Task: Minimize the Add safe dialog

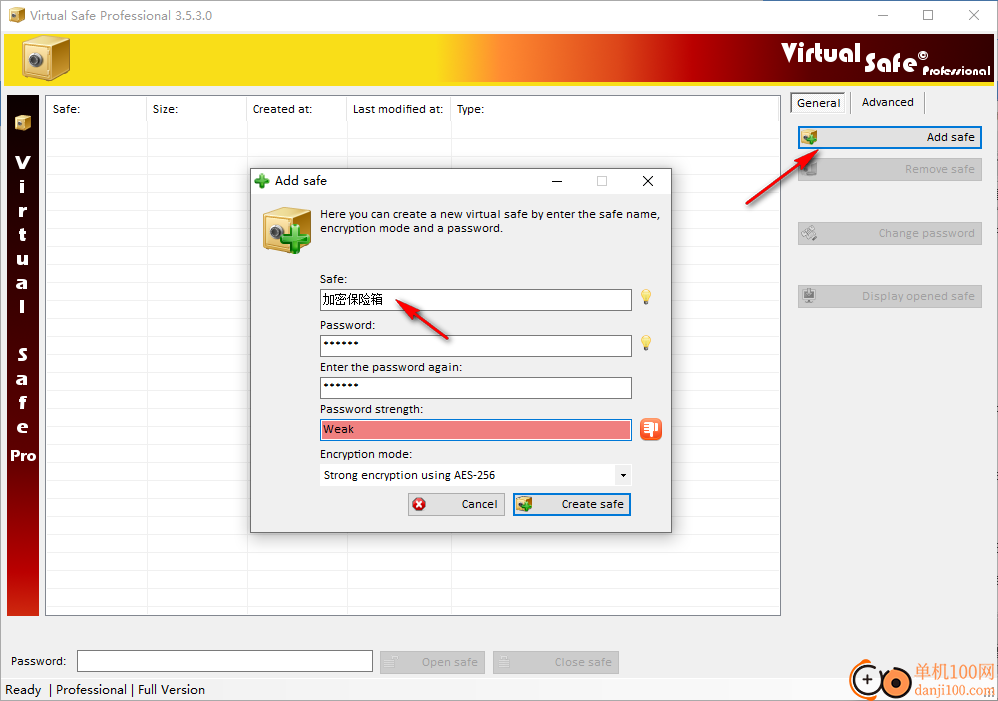Action: [x=557, y=181]
